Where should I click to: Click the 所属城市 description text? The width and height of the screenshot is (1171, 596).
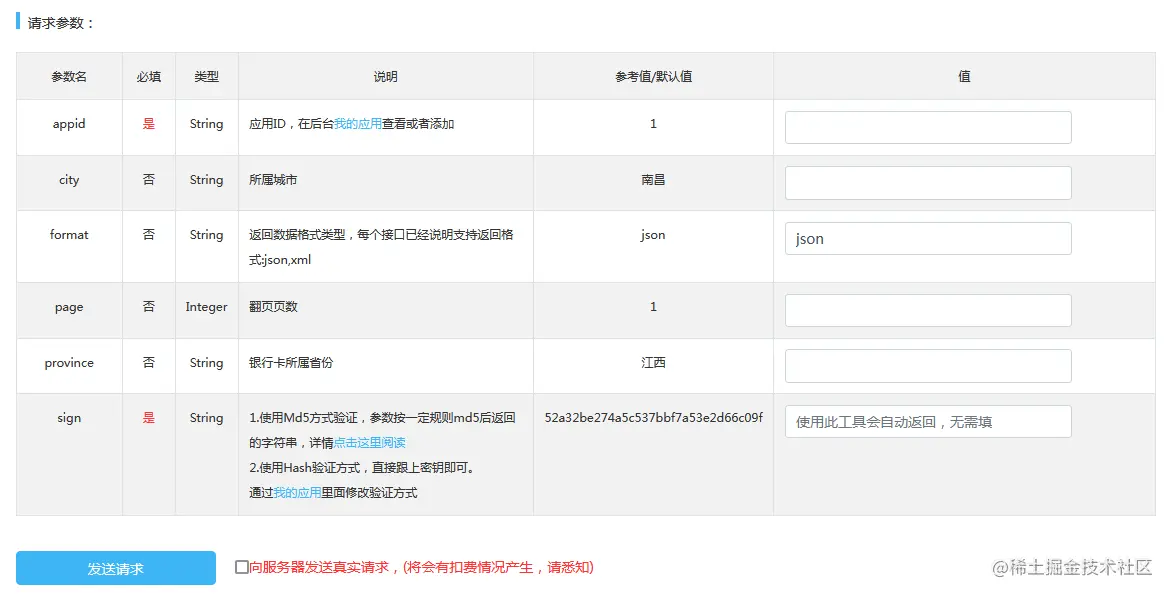click(x=273, y=180)
